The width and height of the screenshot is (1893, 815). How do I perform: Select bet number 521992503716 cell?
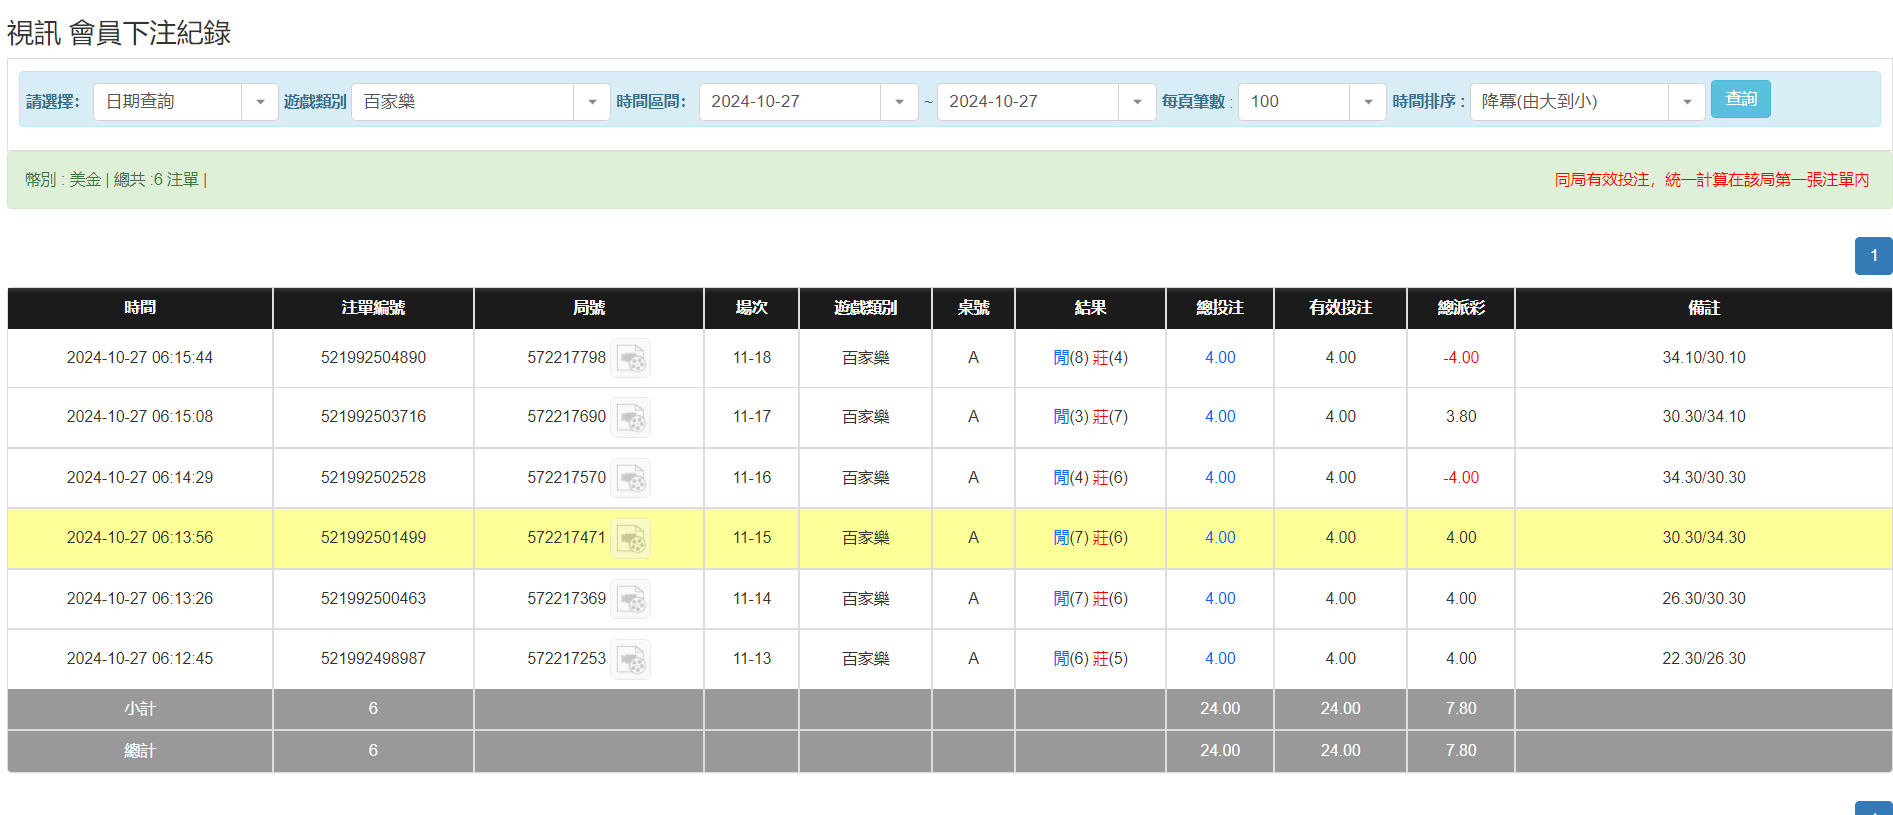pos(373,417)
